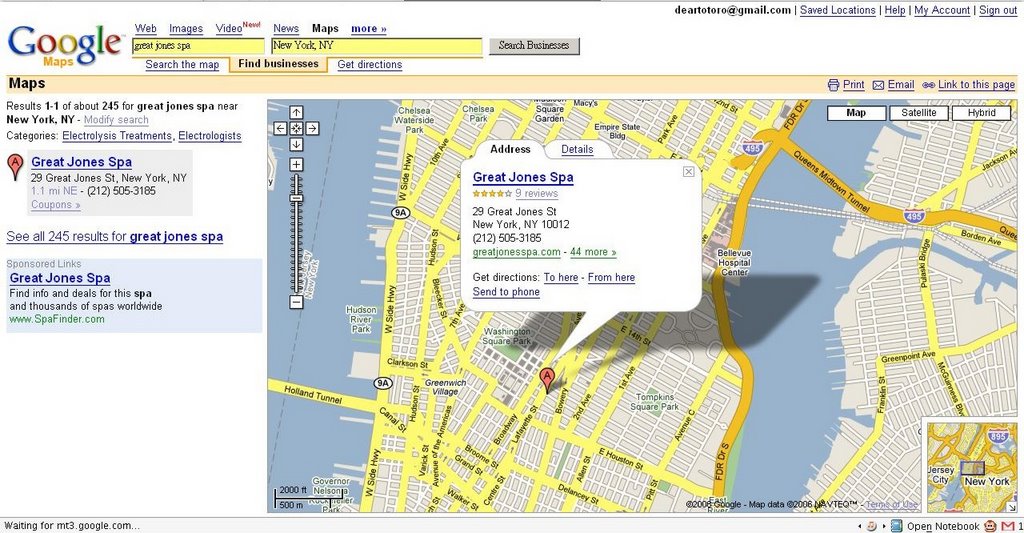Screen dimensions: 1024x533
Task: Pan the map left with arrow button
Action: tap(280, 129)
